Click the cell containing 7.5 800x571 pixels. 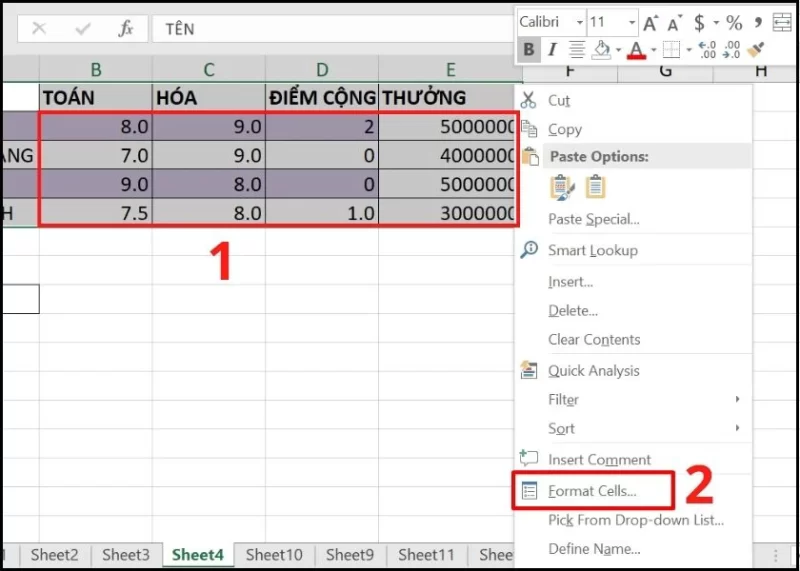point(96,212)
